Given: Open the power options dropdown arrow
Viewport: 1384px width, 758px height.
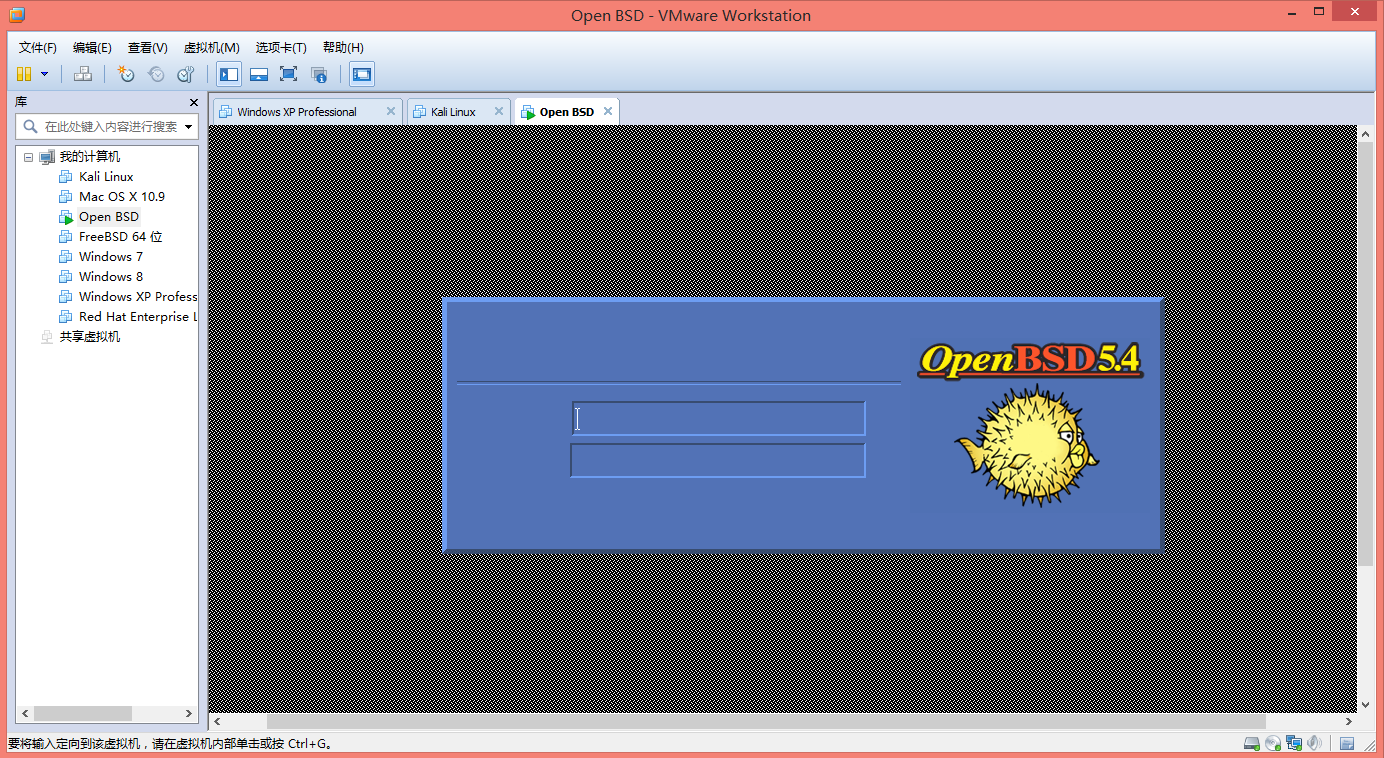Looking at the screenshot, I should tap(44, 74).
